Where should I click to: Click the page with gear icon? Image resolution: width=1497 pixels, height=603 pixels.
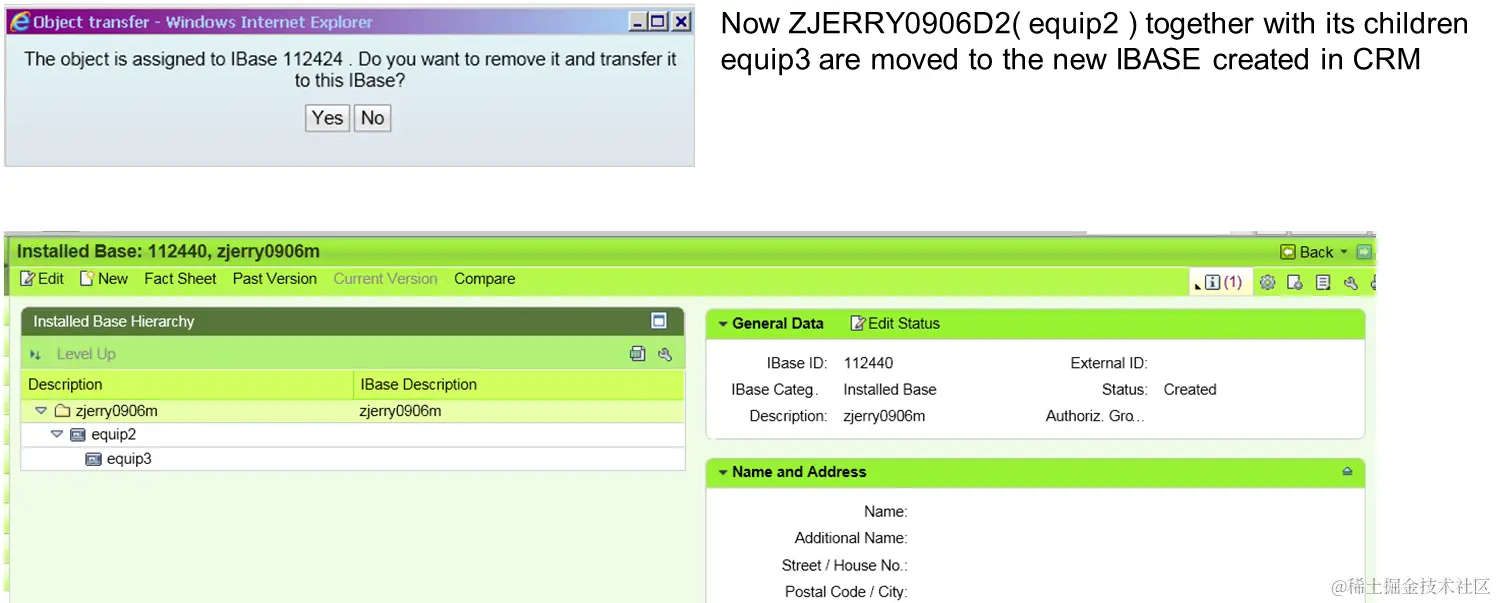point(1295,283)
